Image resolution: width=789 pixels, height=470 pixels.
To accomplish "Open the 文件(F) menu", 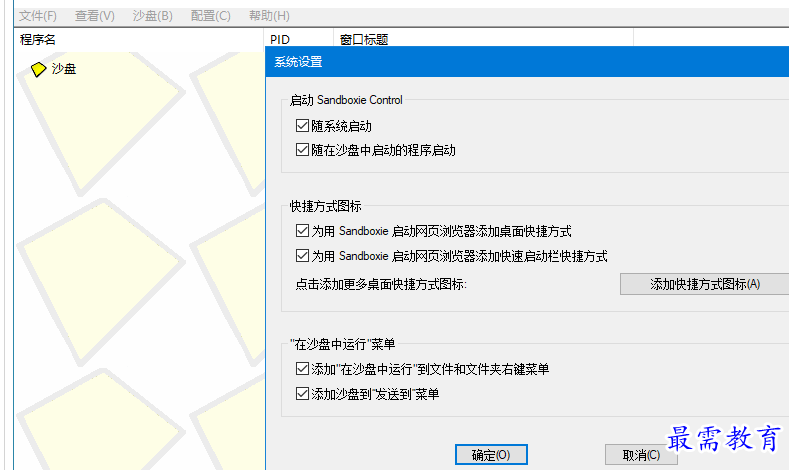I will click(x=38, y=16).
